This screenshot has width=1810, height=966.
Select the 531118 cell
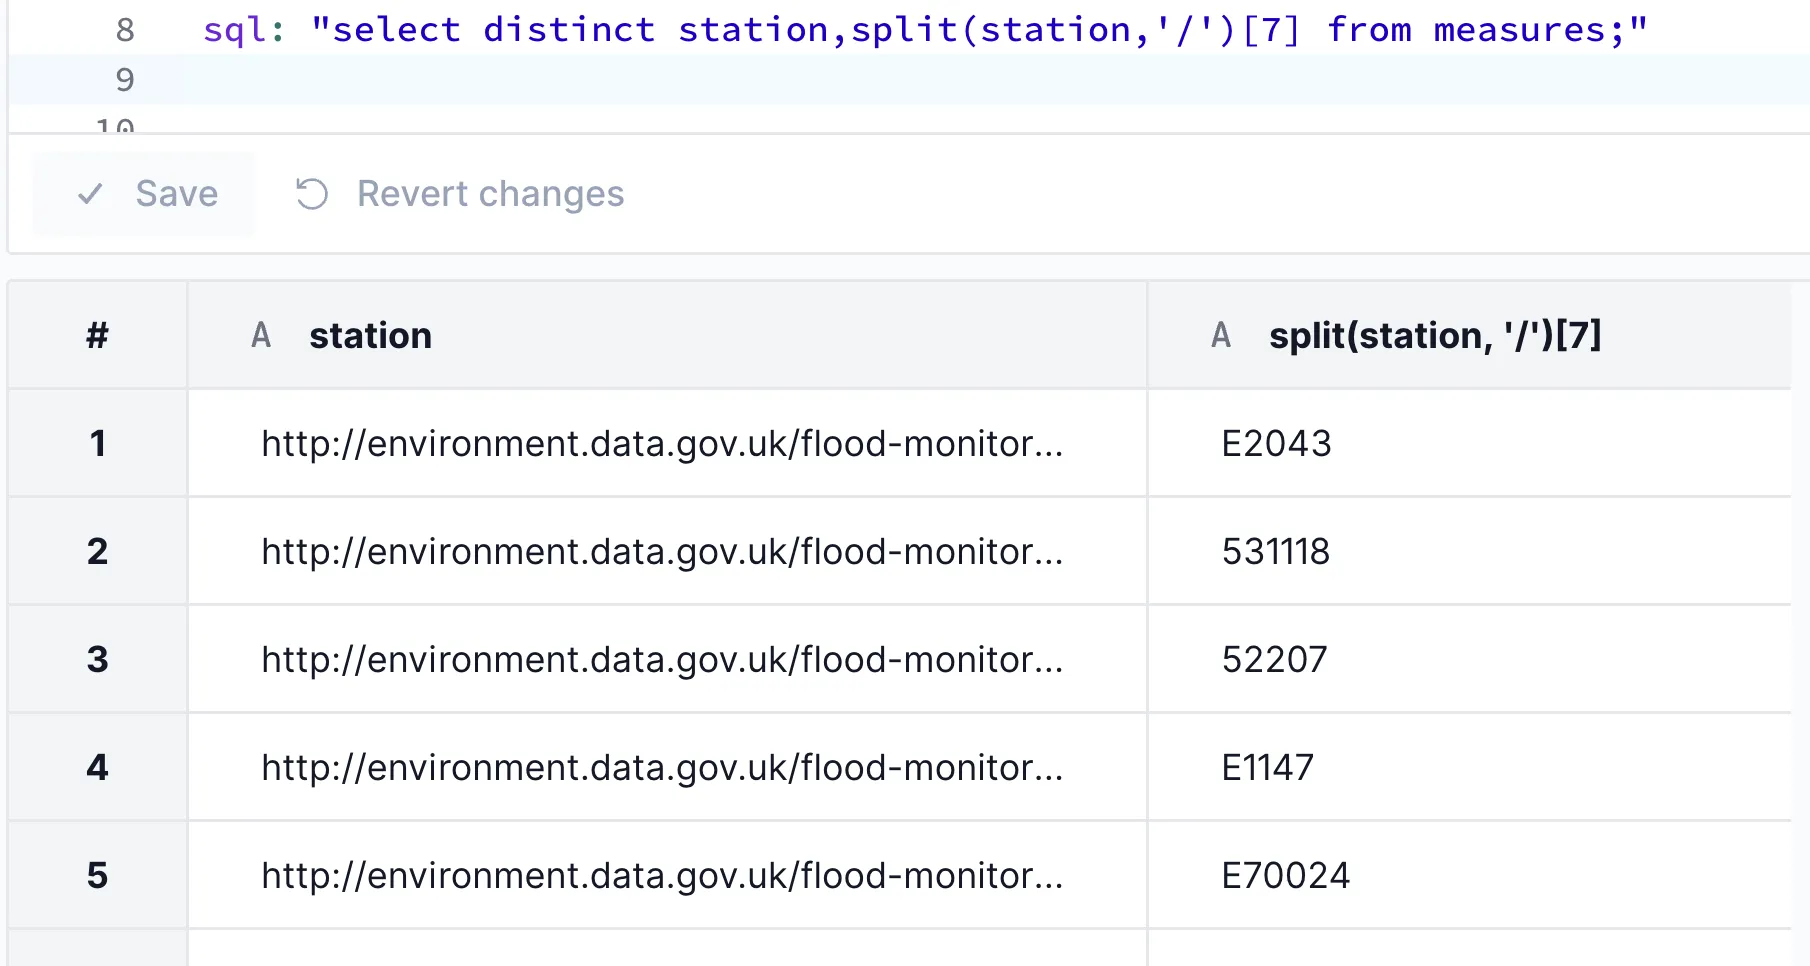tap(1275, 551)
